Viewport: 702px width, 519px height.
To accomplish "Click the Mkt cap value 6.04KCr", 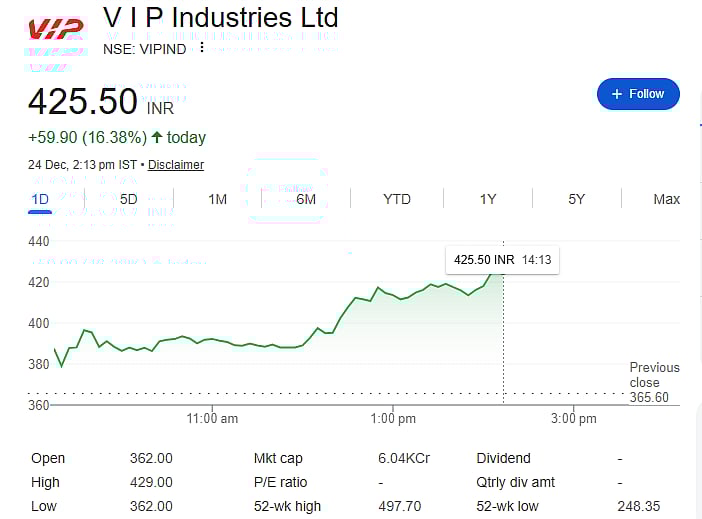I will [404, 458].
